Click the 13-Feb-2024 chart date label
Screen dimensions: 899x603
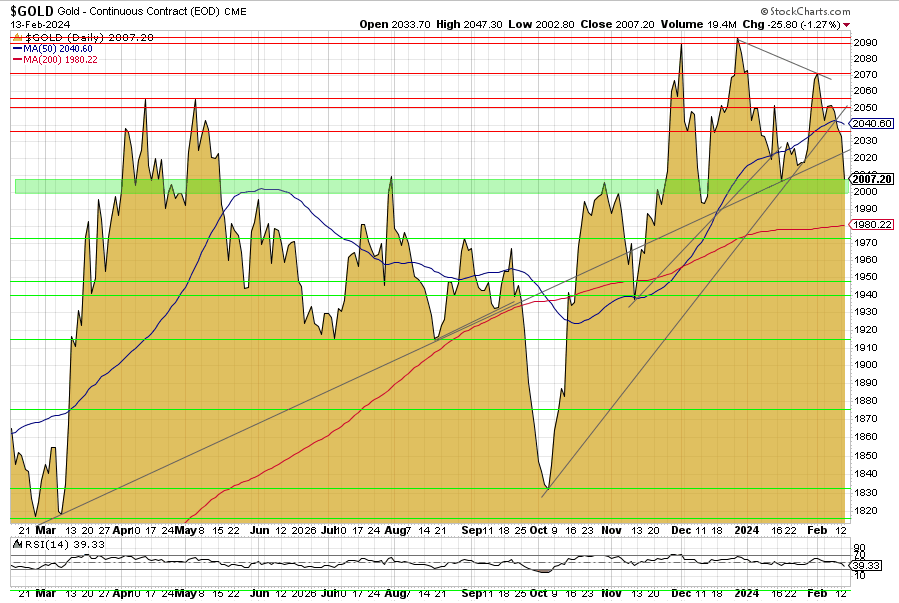point(32,24)
